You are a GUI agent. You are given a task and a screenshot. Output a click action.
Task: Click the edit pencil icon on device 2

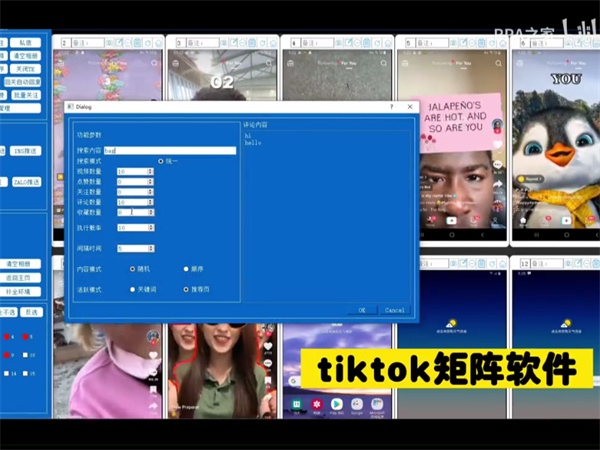point(119,42)
